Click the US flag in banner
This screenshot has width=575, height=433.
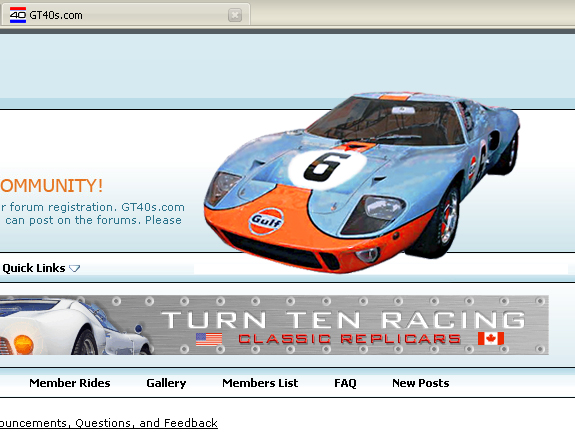point(209,339)
